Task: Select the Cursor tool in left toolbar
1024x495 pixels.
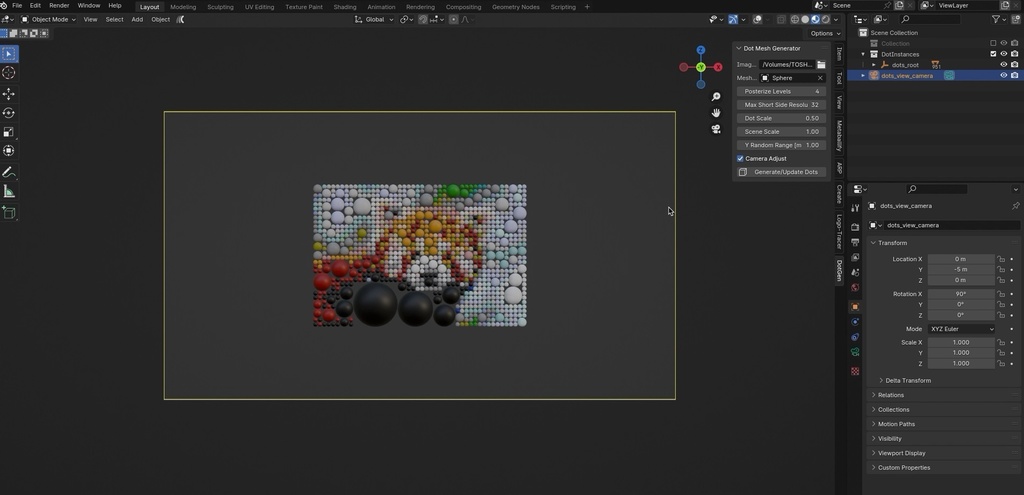Action: [x=8, y=72]
